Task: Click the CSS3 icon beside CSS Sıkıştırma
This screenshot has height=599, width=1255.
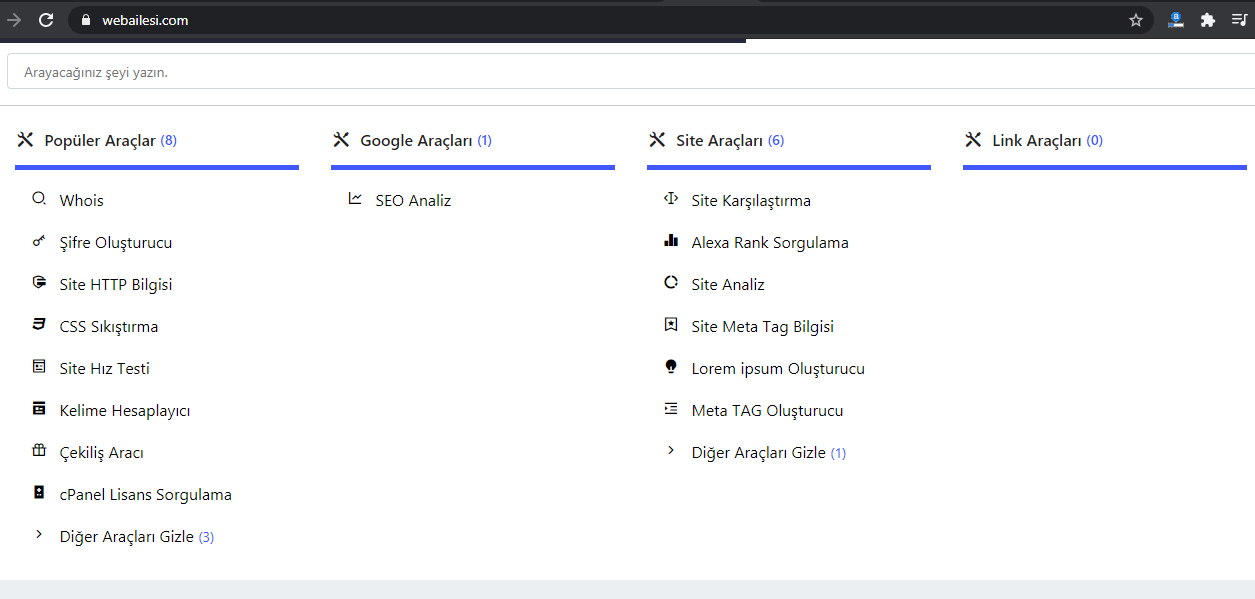Action: point(39,325)
